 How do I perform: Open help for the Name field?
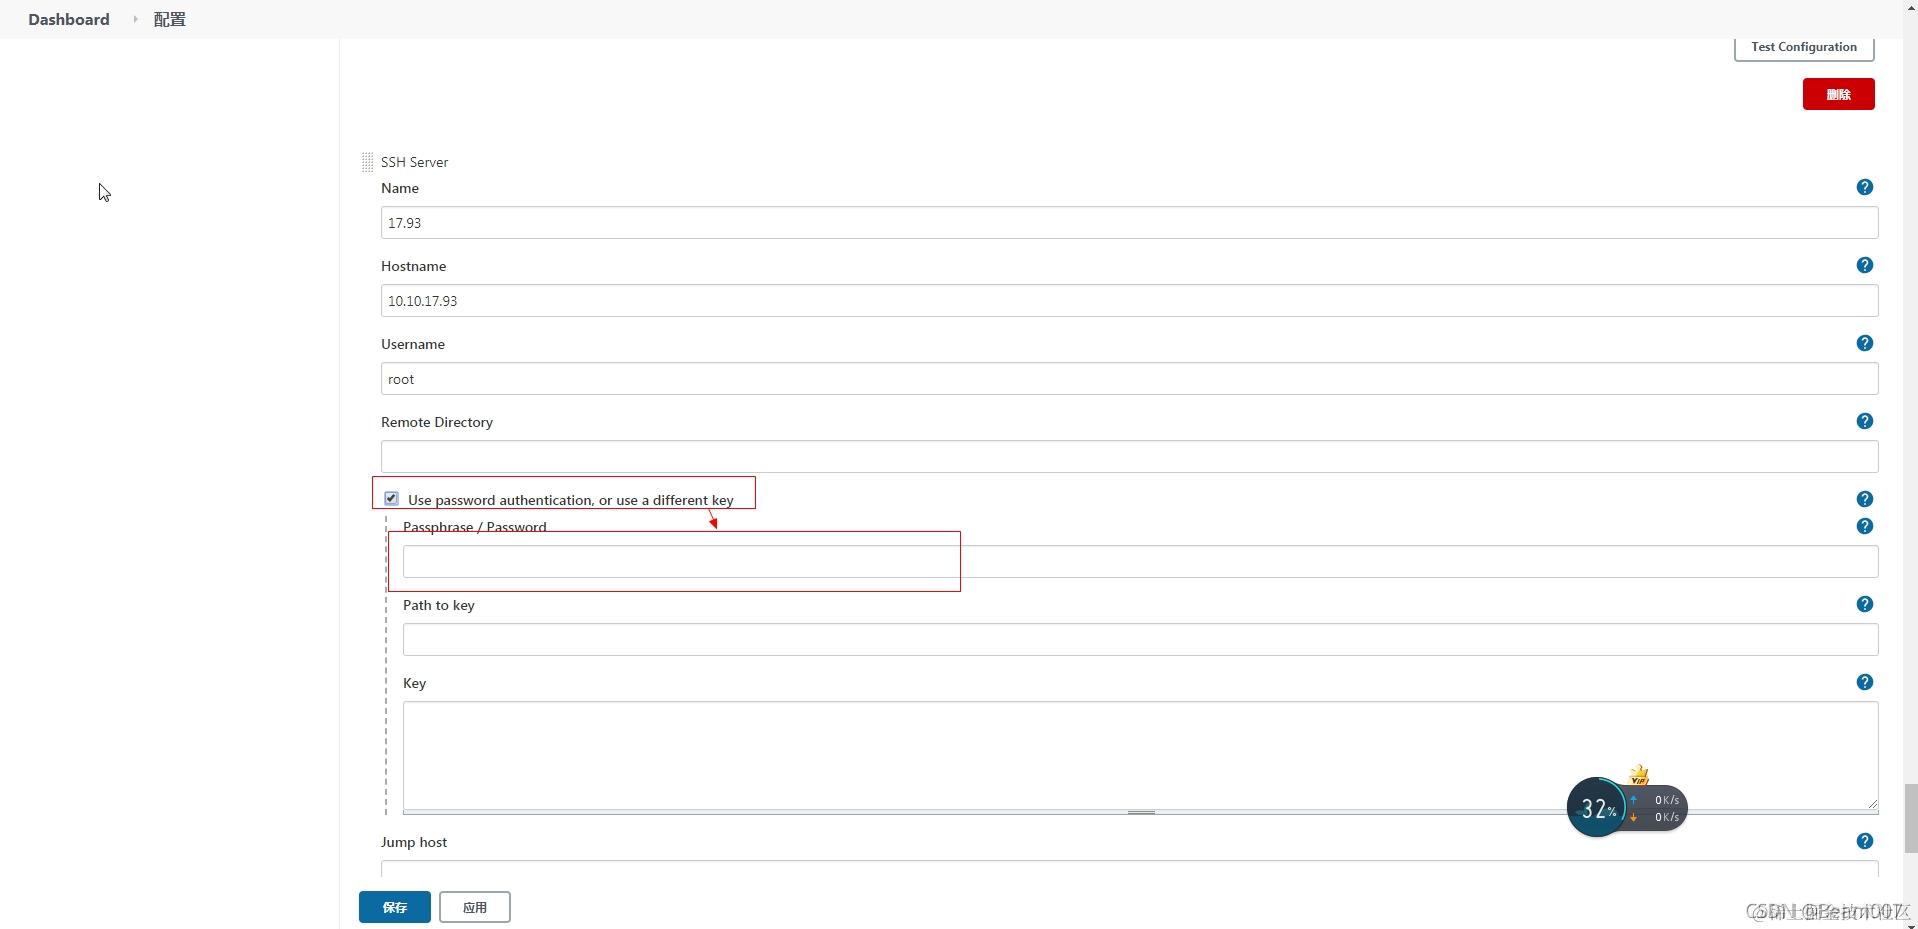point(1864,187)
